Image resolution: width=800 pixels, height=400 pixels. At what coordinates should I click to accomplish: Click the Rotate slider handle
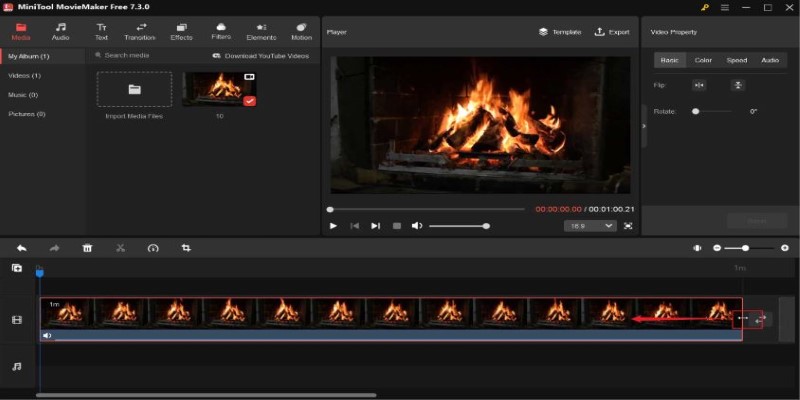[695, 111]
